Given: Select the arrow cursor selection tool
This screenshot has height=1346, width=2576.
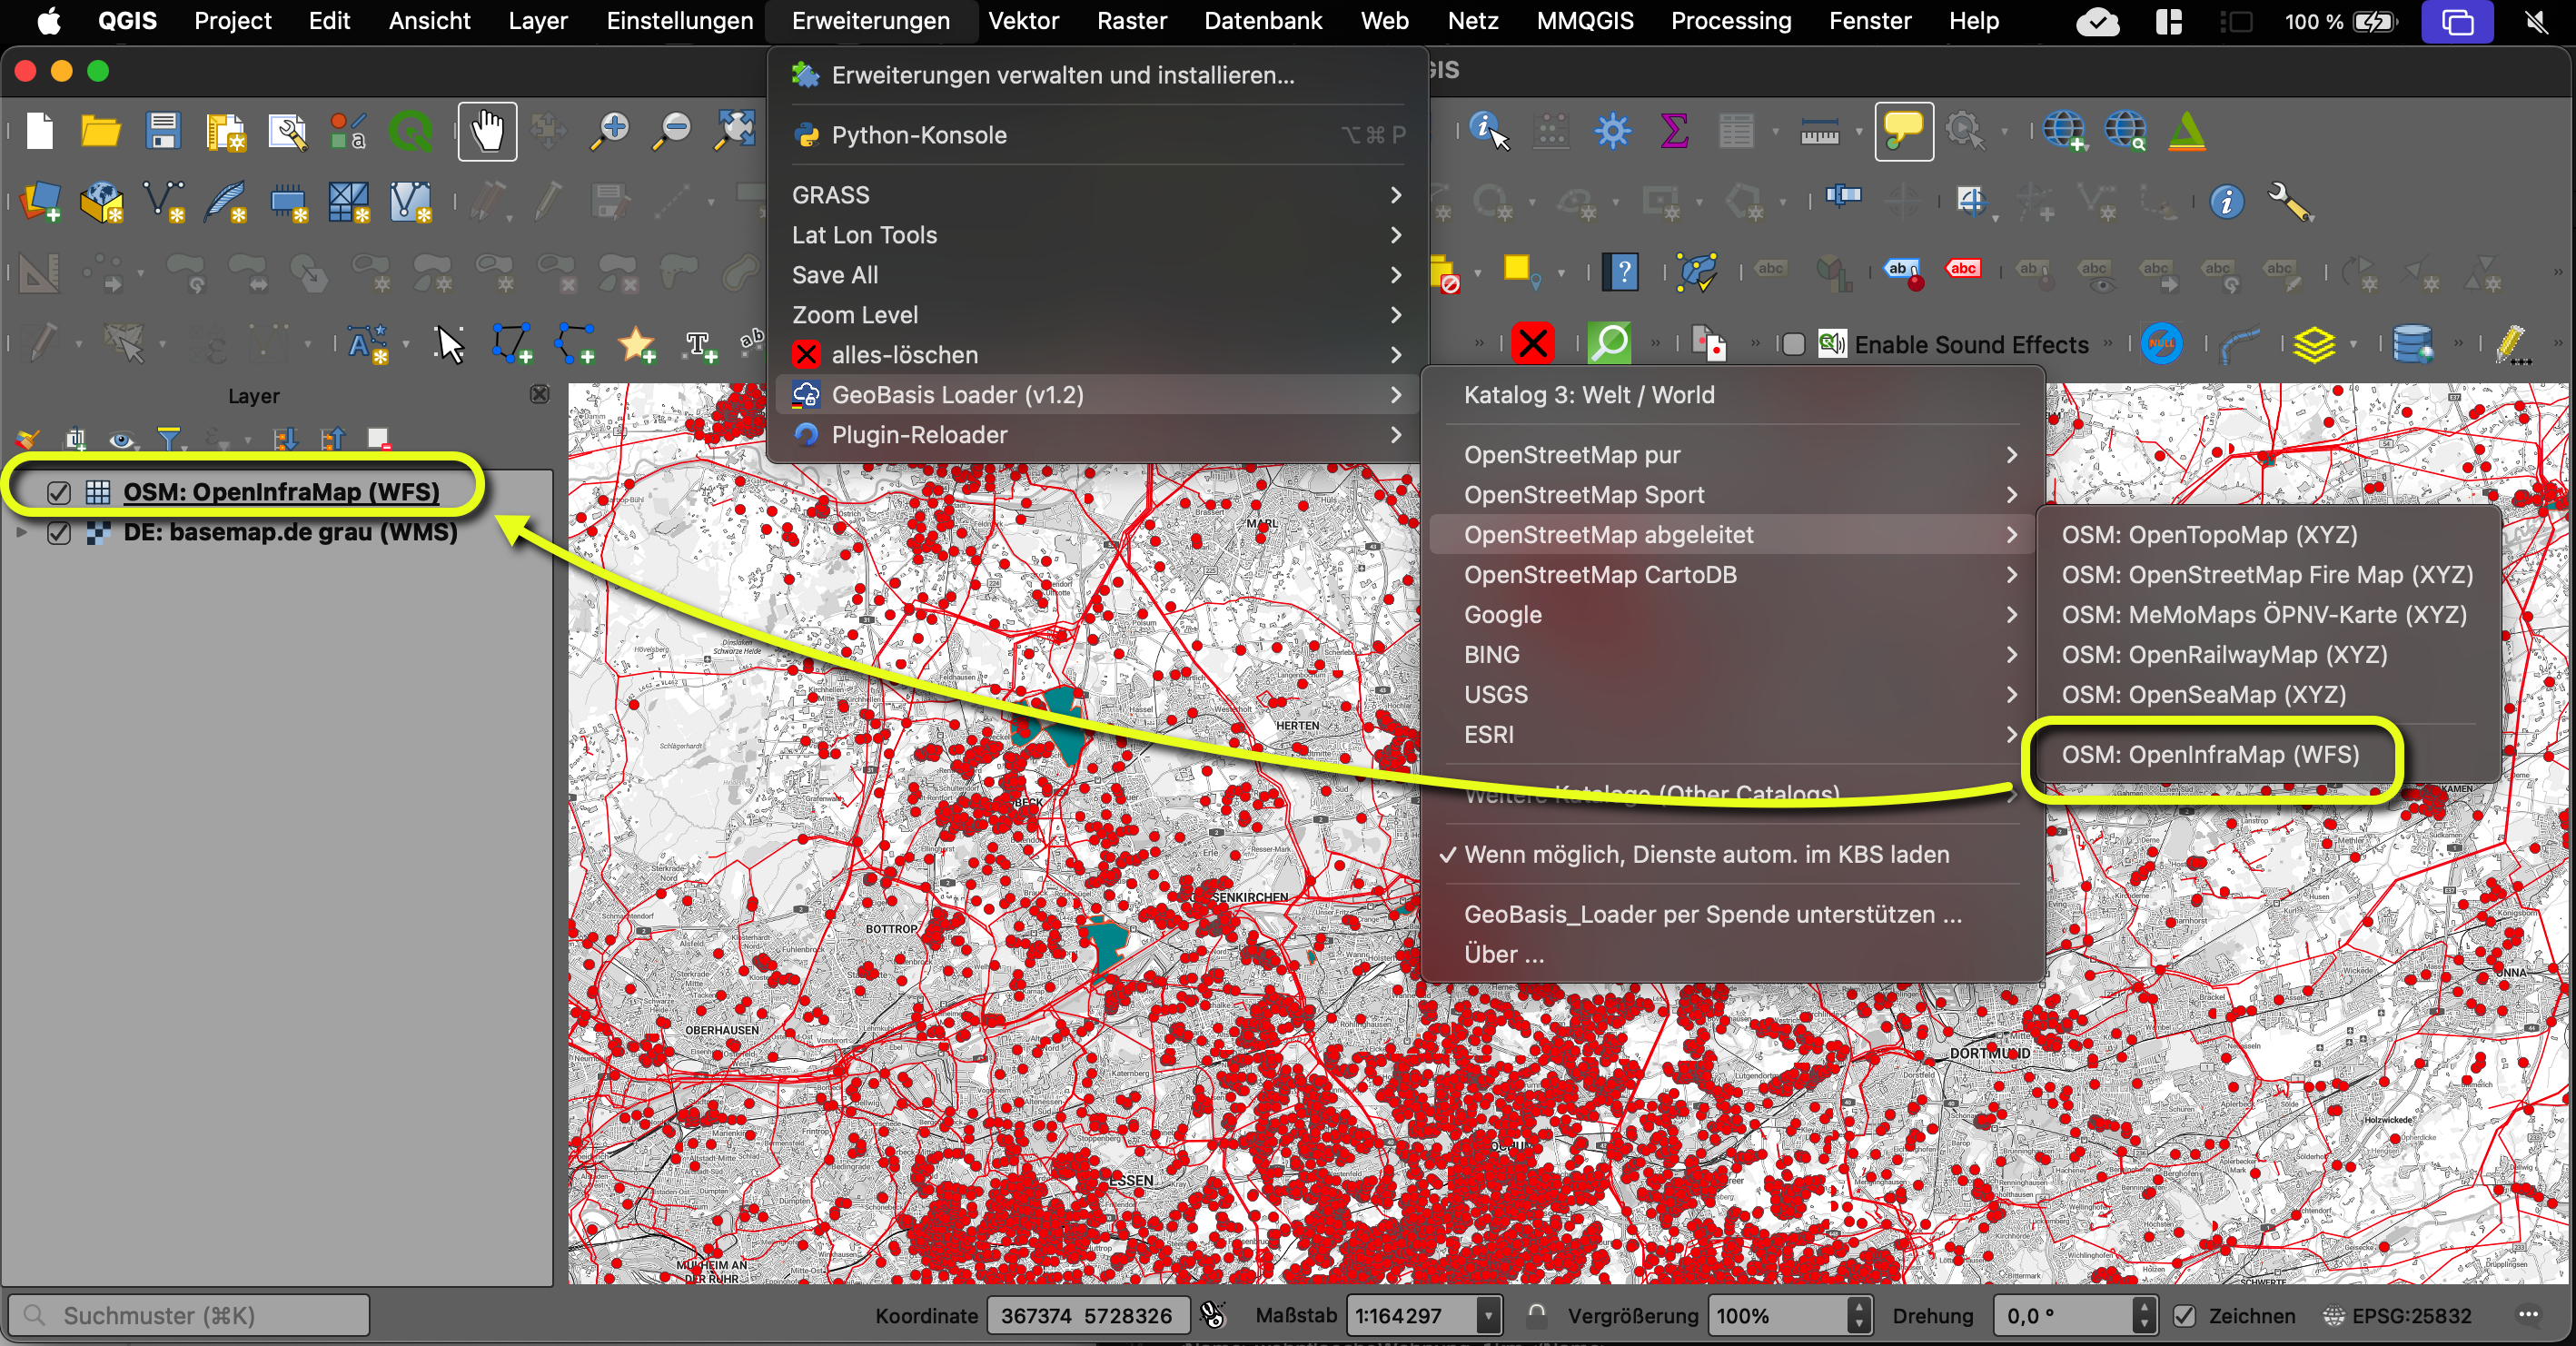Looking at the screenshot, I should coord(450,345).
